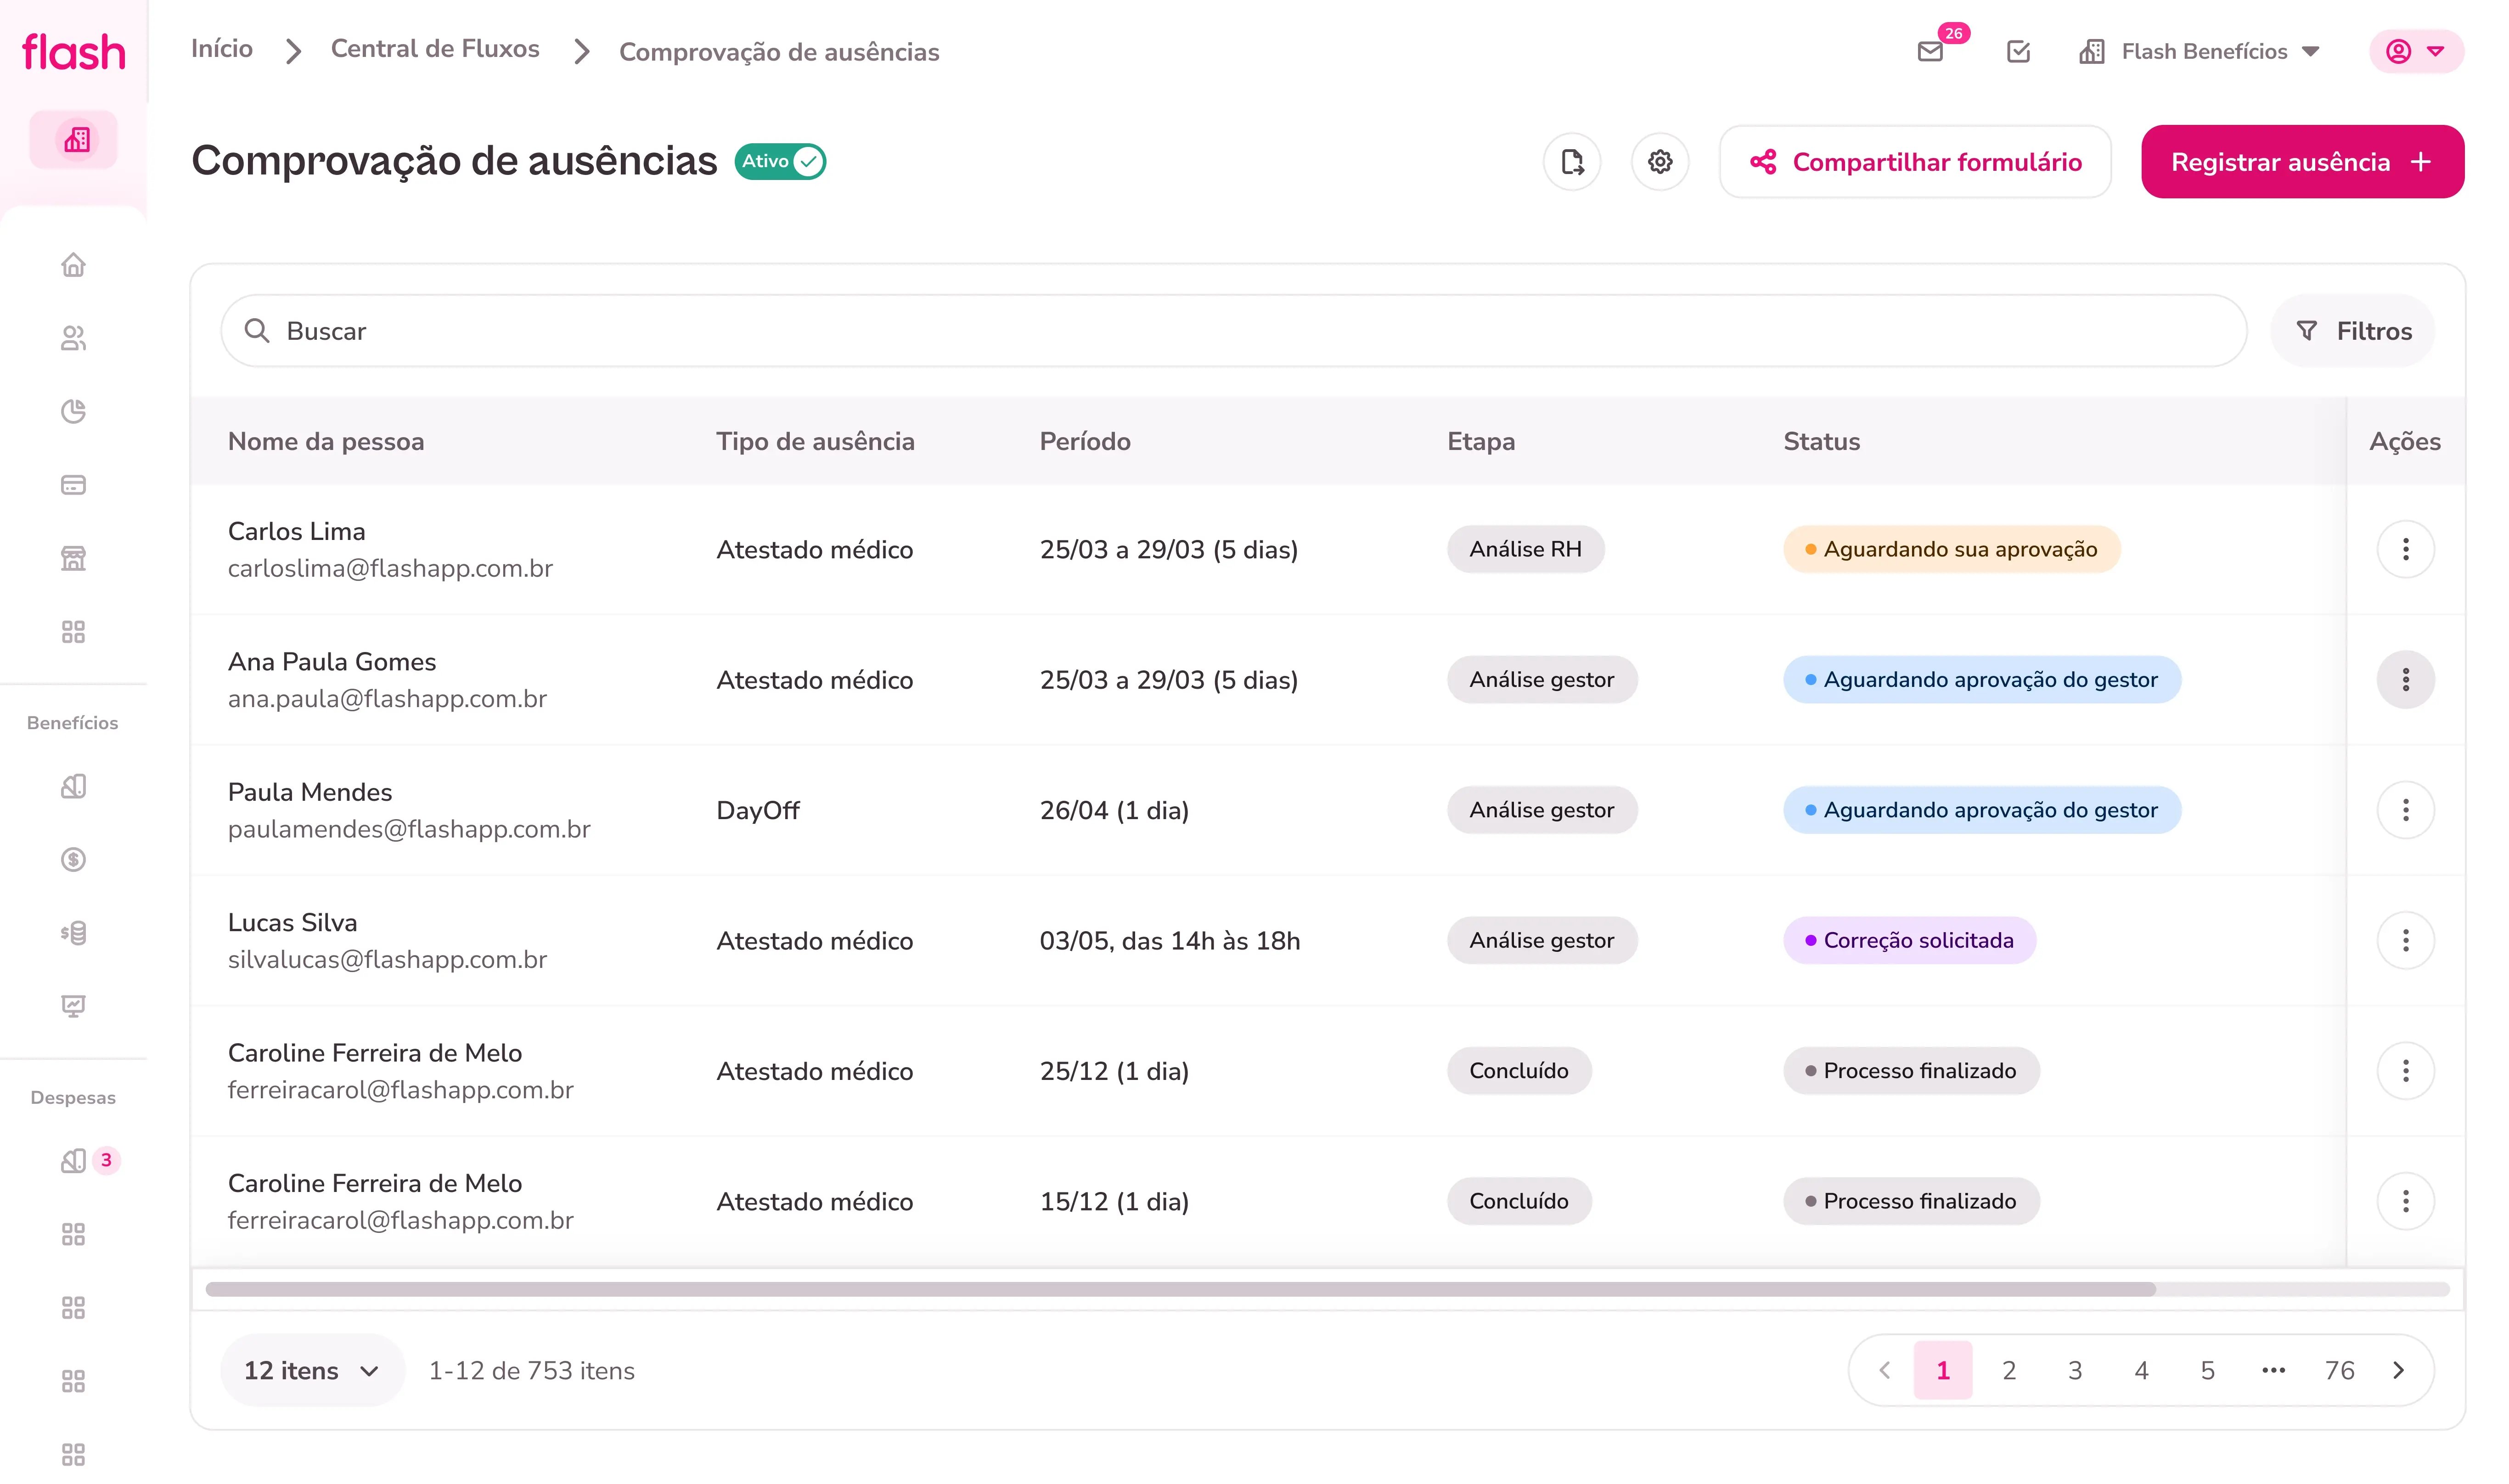This screenshot has width=2509, height=1484.
Task: Click the name Lucas Silva
Action: [x=292, y=922]
